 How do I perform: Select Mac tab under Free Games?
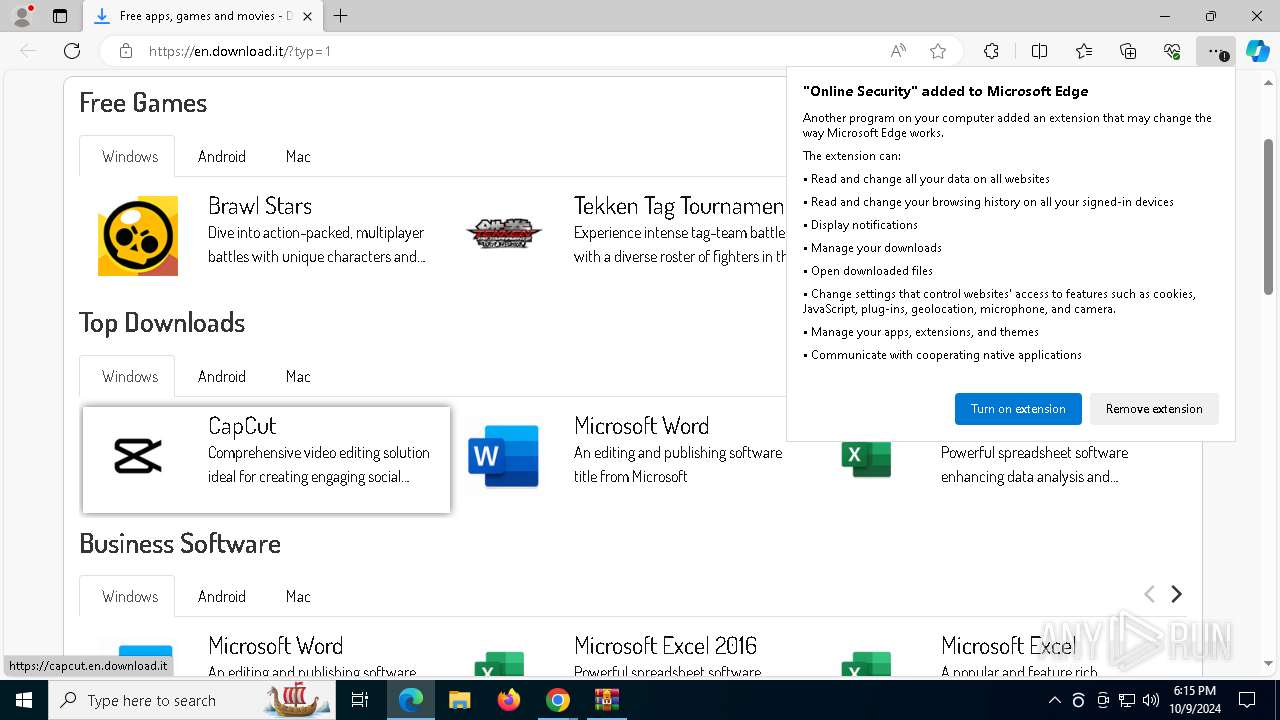click(298, 156)
